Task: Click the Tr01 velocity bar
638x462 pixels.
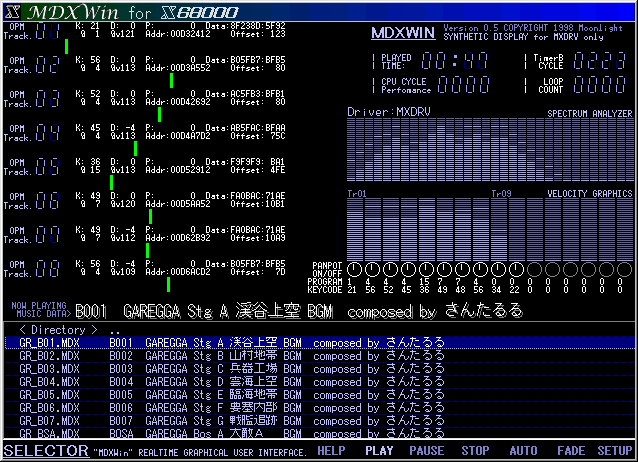Action: point(354,229)
